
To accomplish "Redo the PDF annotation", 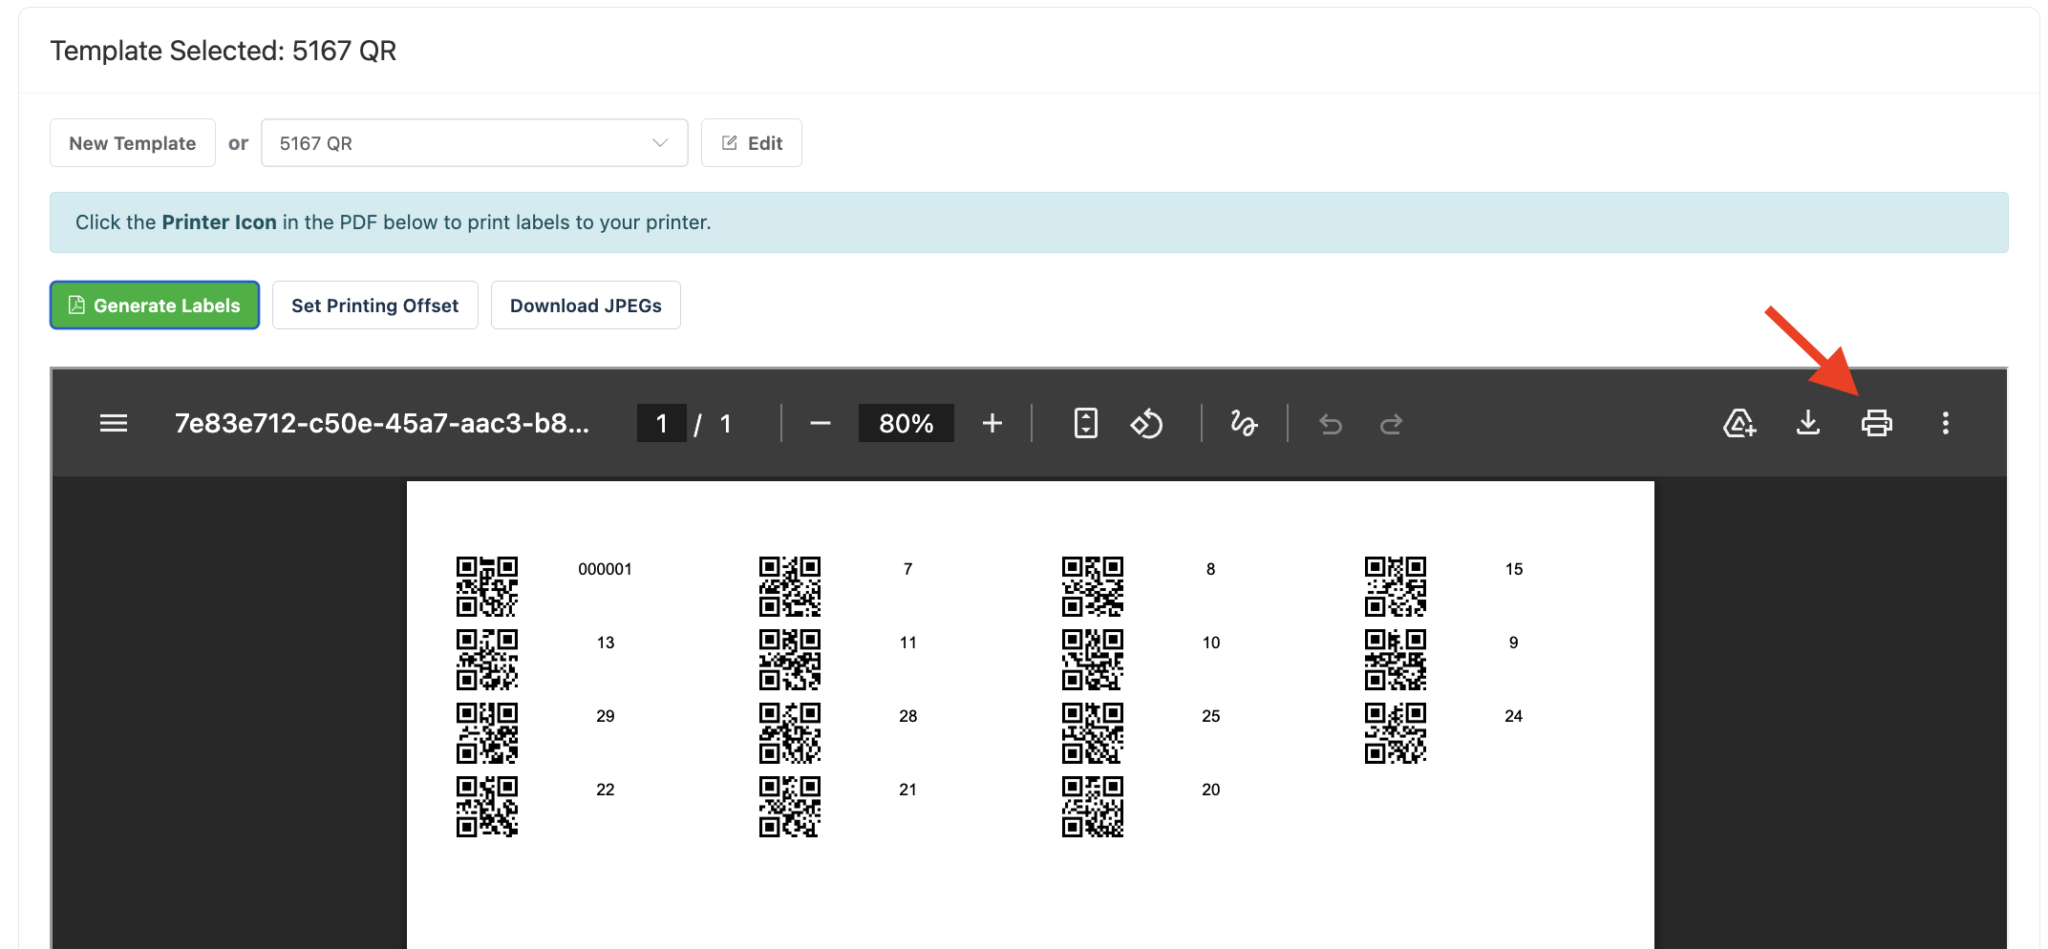I will [1391, 425].
